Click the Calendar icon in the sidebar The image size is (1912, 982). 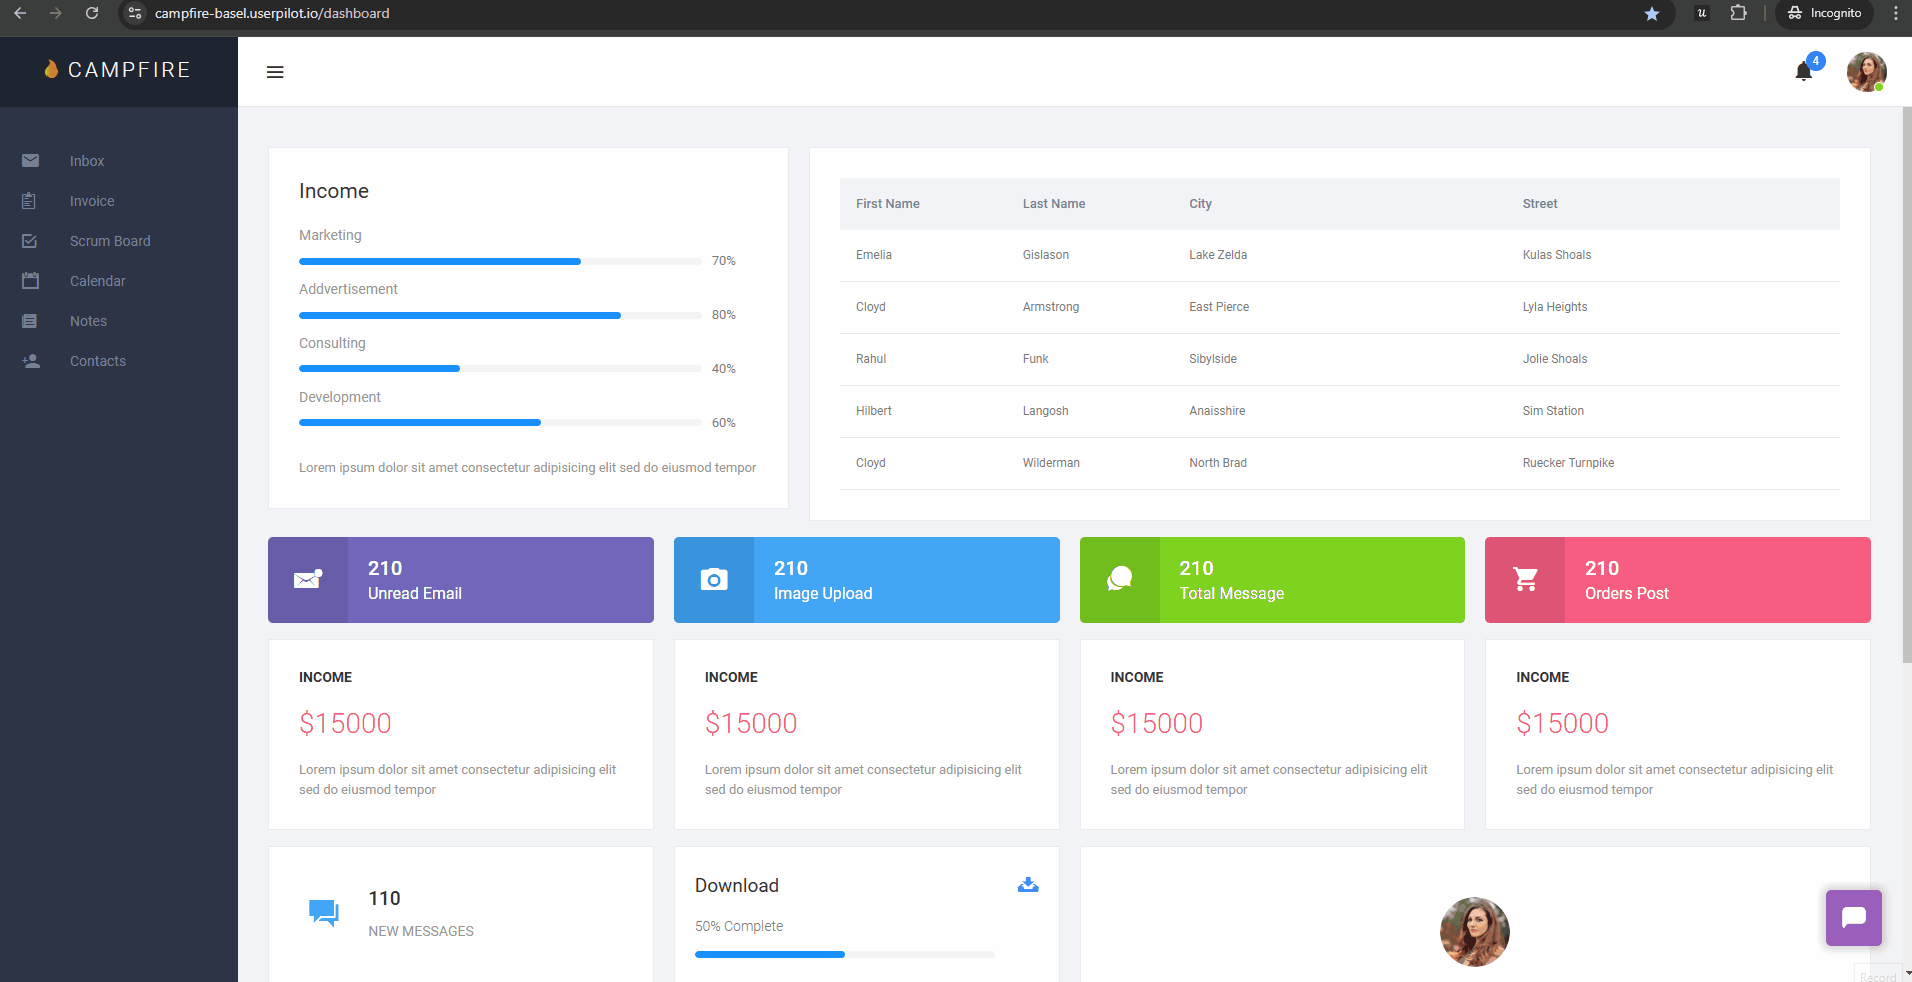pyautogui.click(x=31, y=281)
